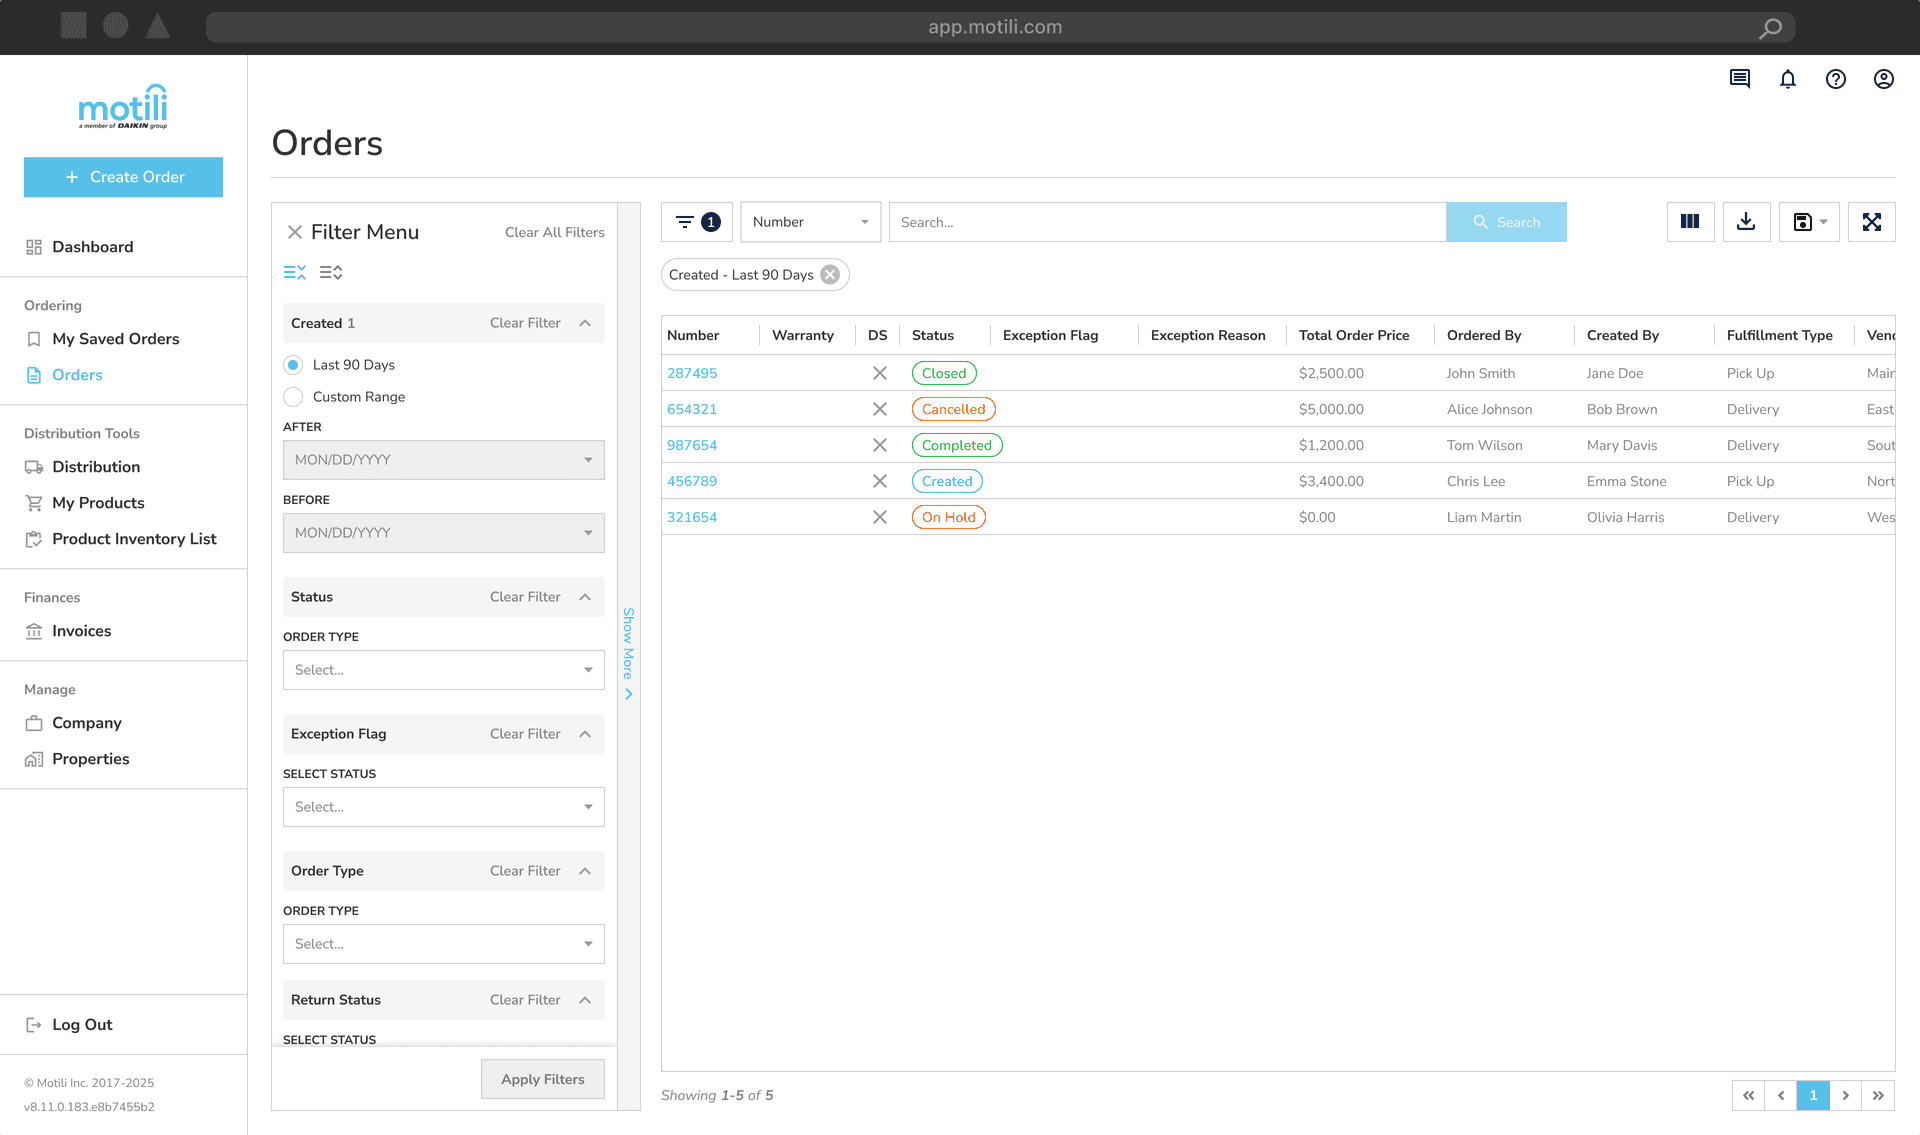Expand the table to fullscreen
The height and width of the screenshot is (1135, 1920).
(1872, 222)
